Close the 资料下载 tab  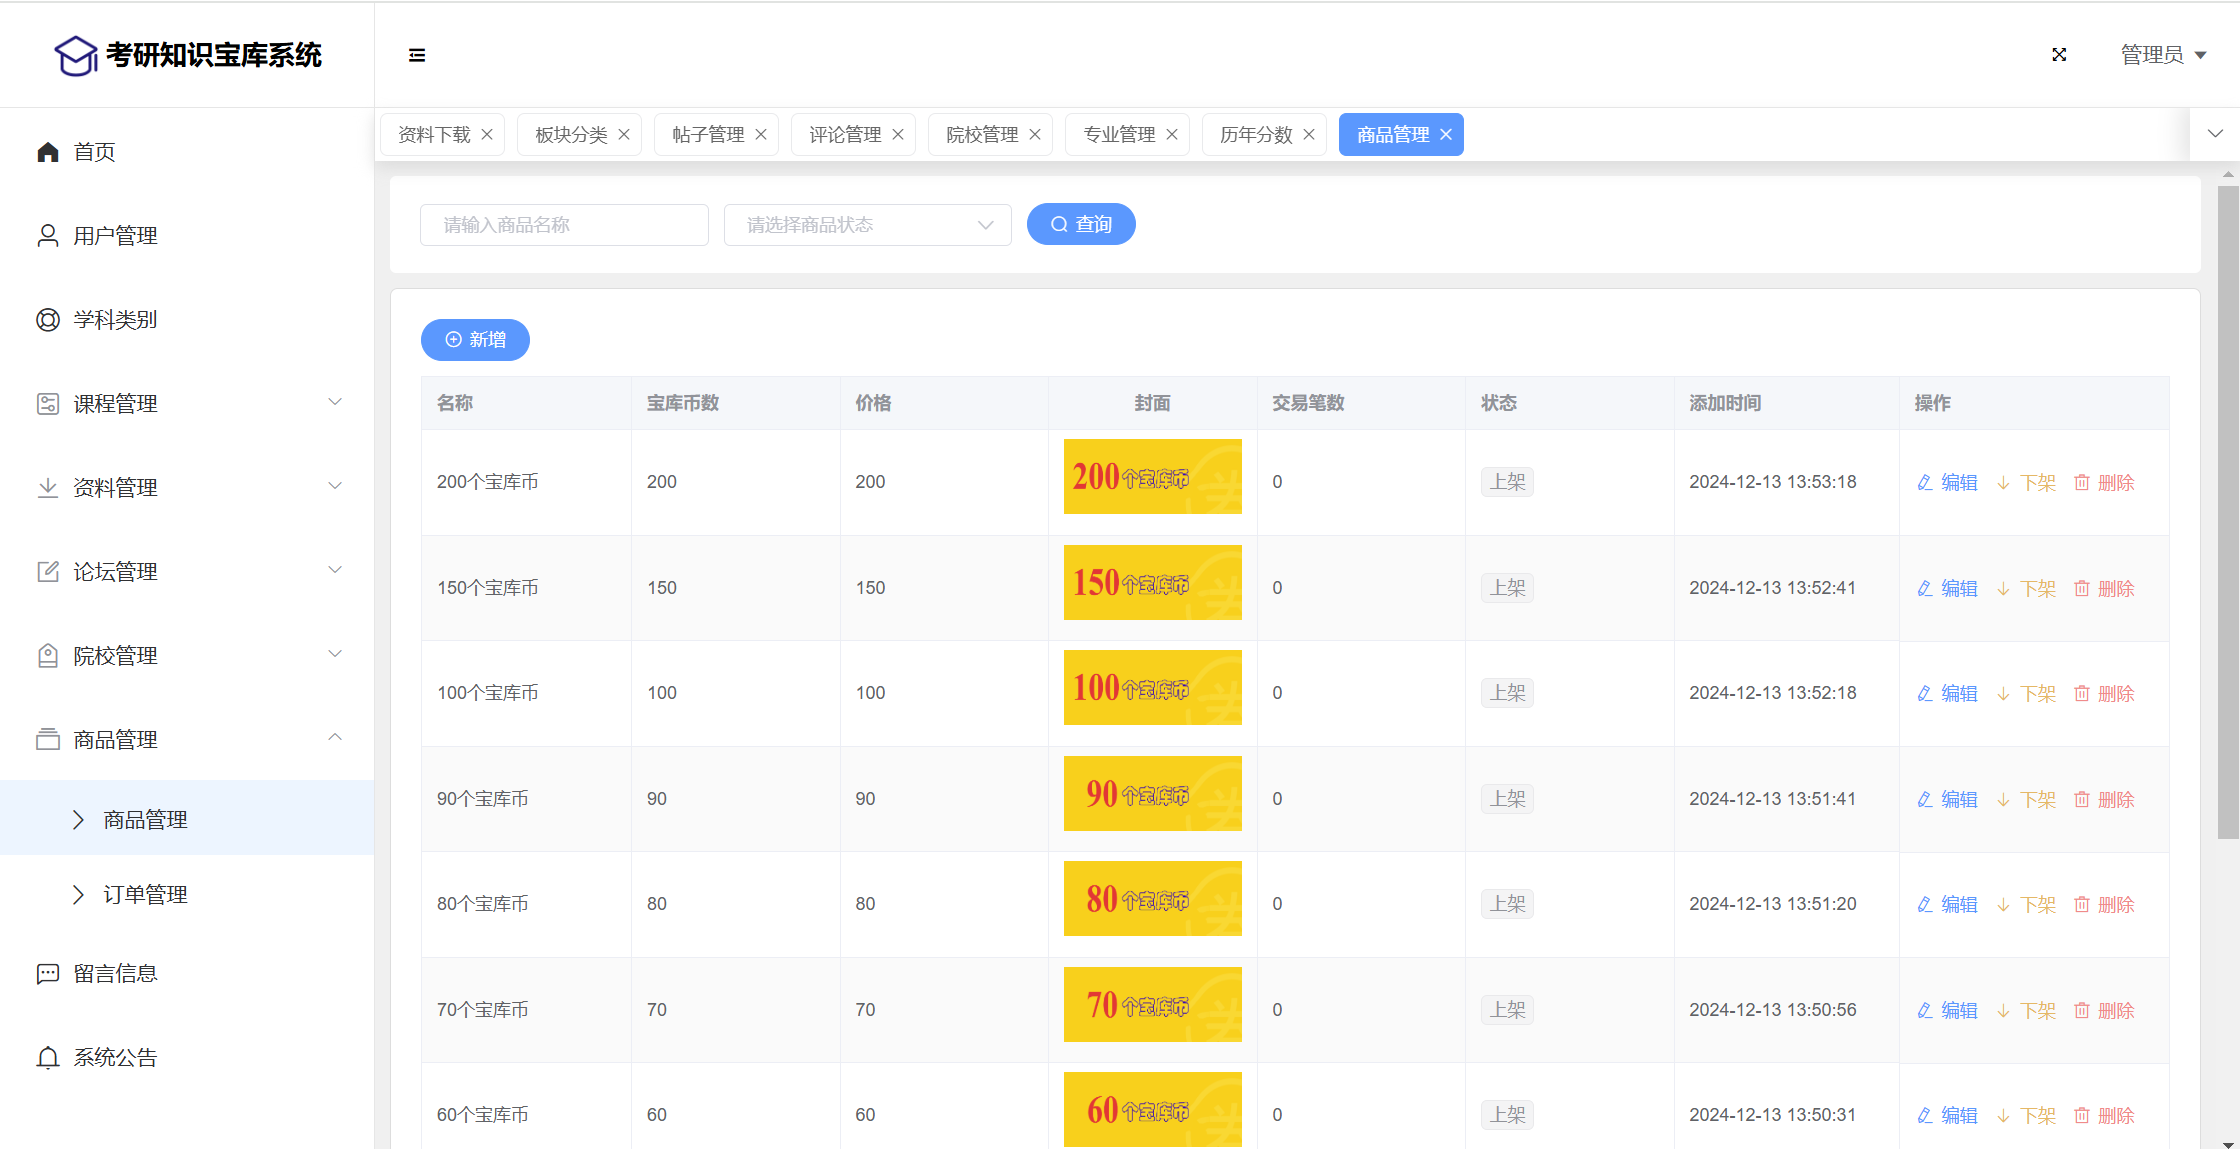487,135
